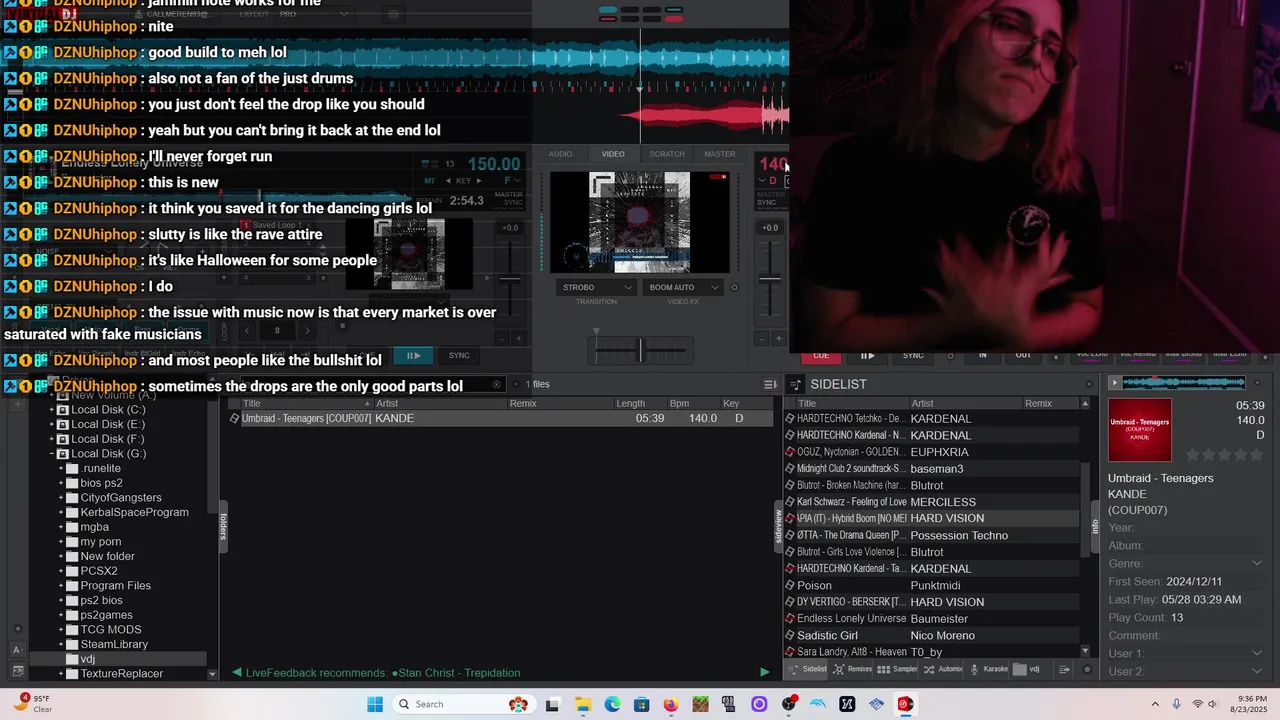Click the sideview round options dot

1089,669
